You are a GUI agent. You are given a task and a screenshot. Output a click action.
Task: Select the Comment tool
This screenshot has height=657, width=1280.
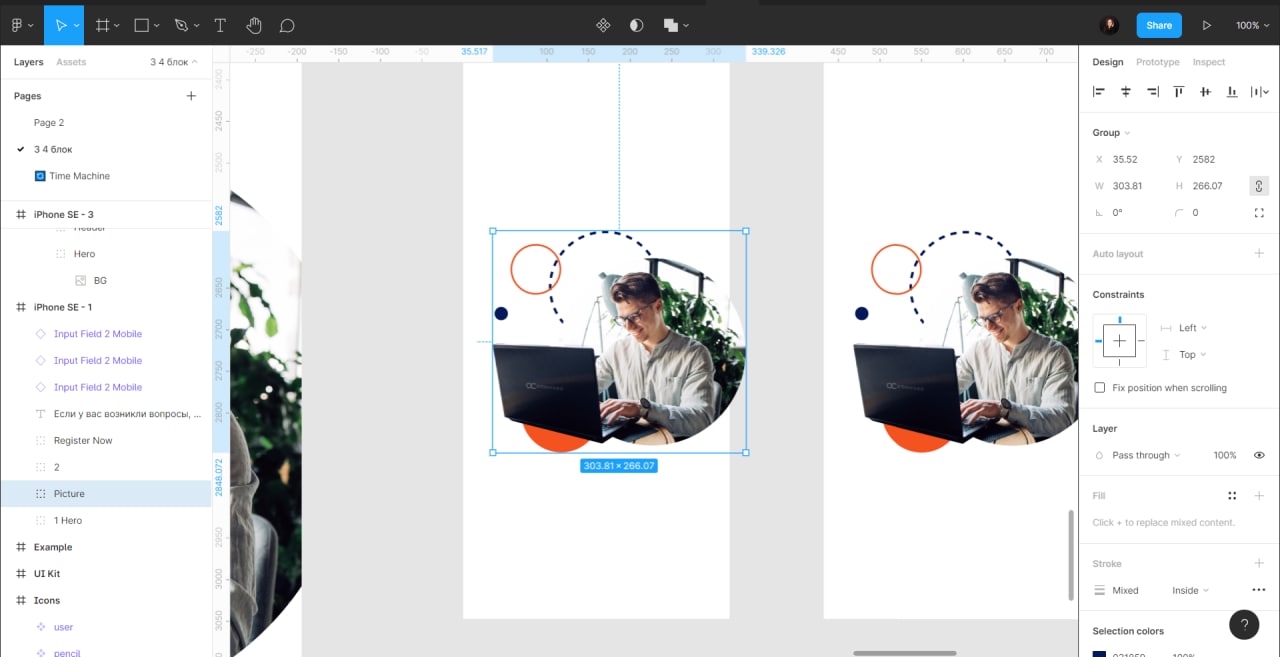(x=287, y=25)
